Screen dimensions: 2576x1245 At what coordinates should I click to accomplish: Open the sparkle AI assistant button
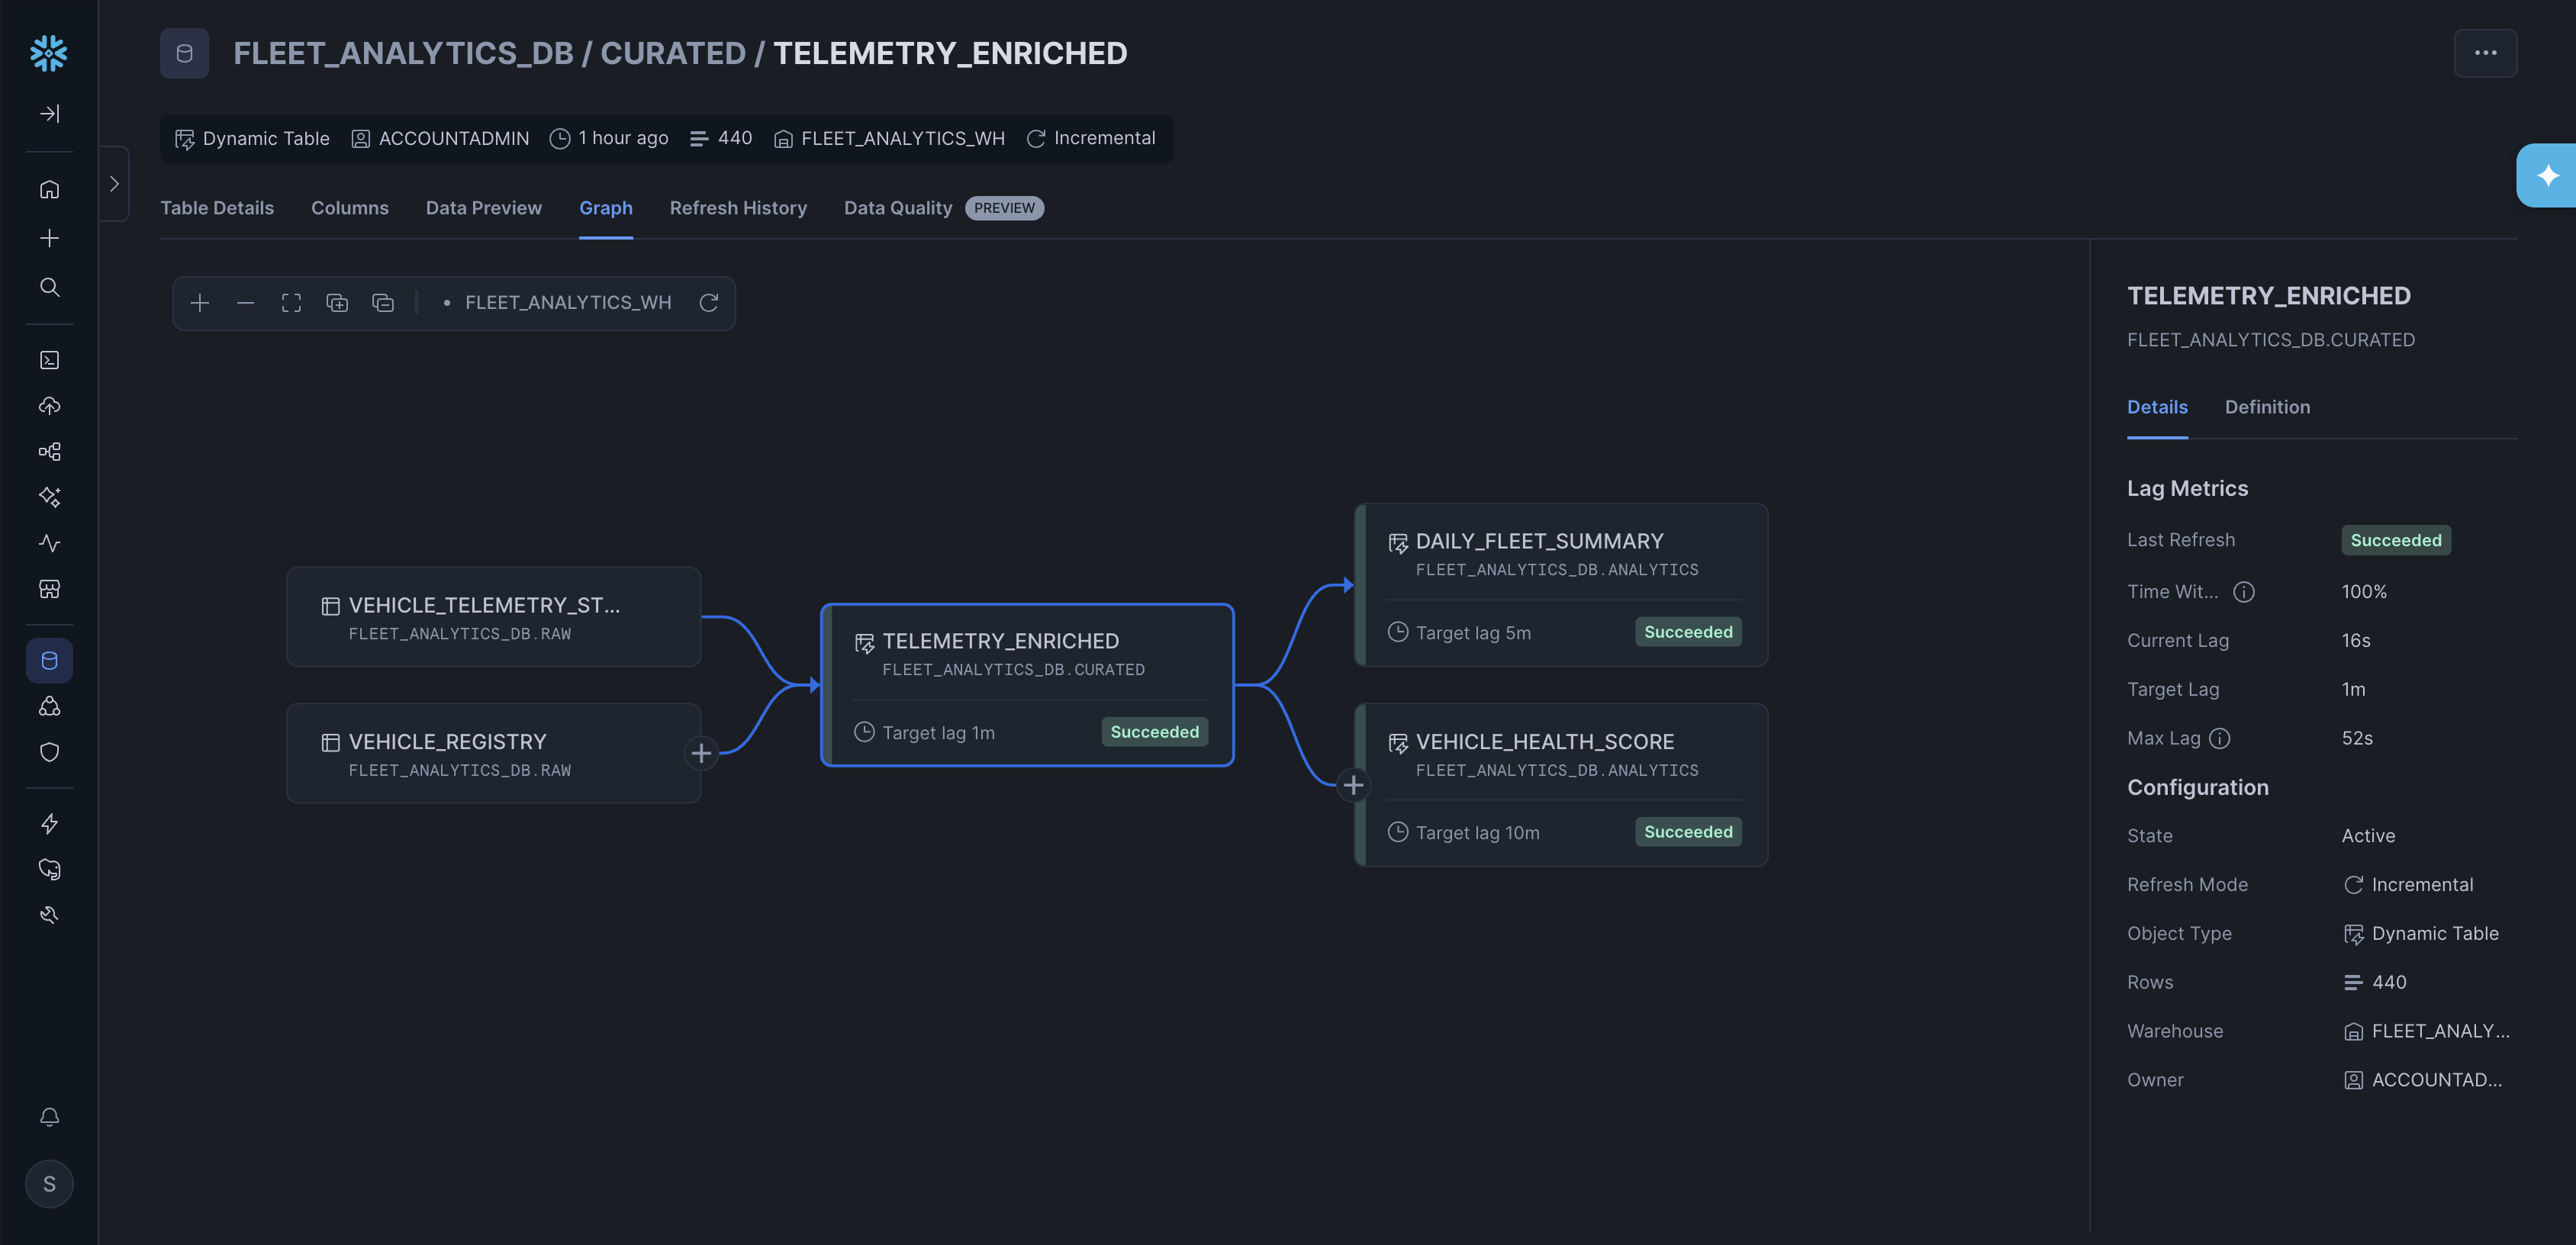pyautogui.click(x=2546, y=176)
